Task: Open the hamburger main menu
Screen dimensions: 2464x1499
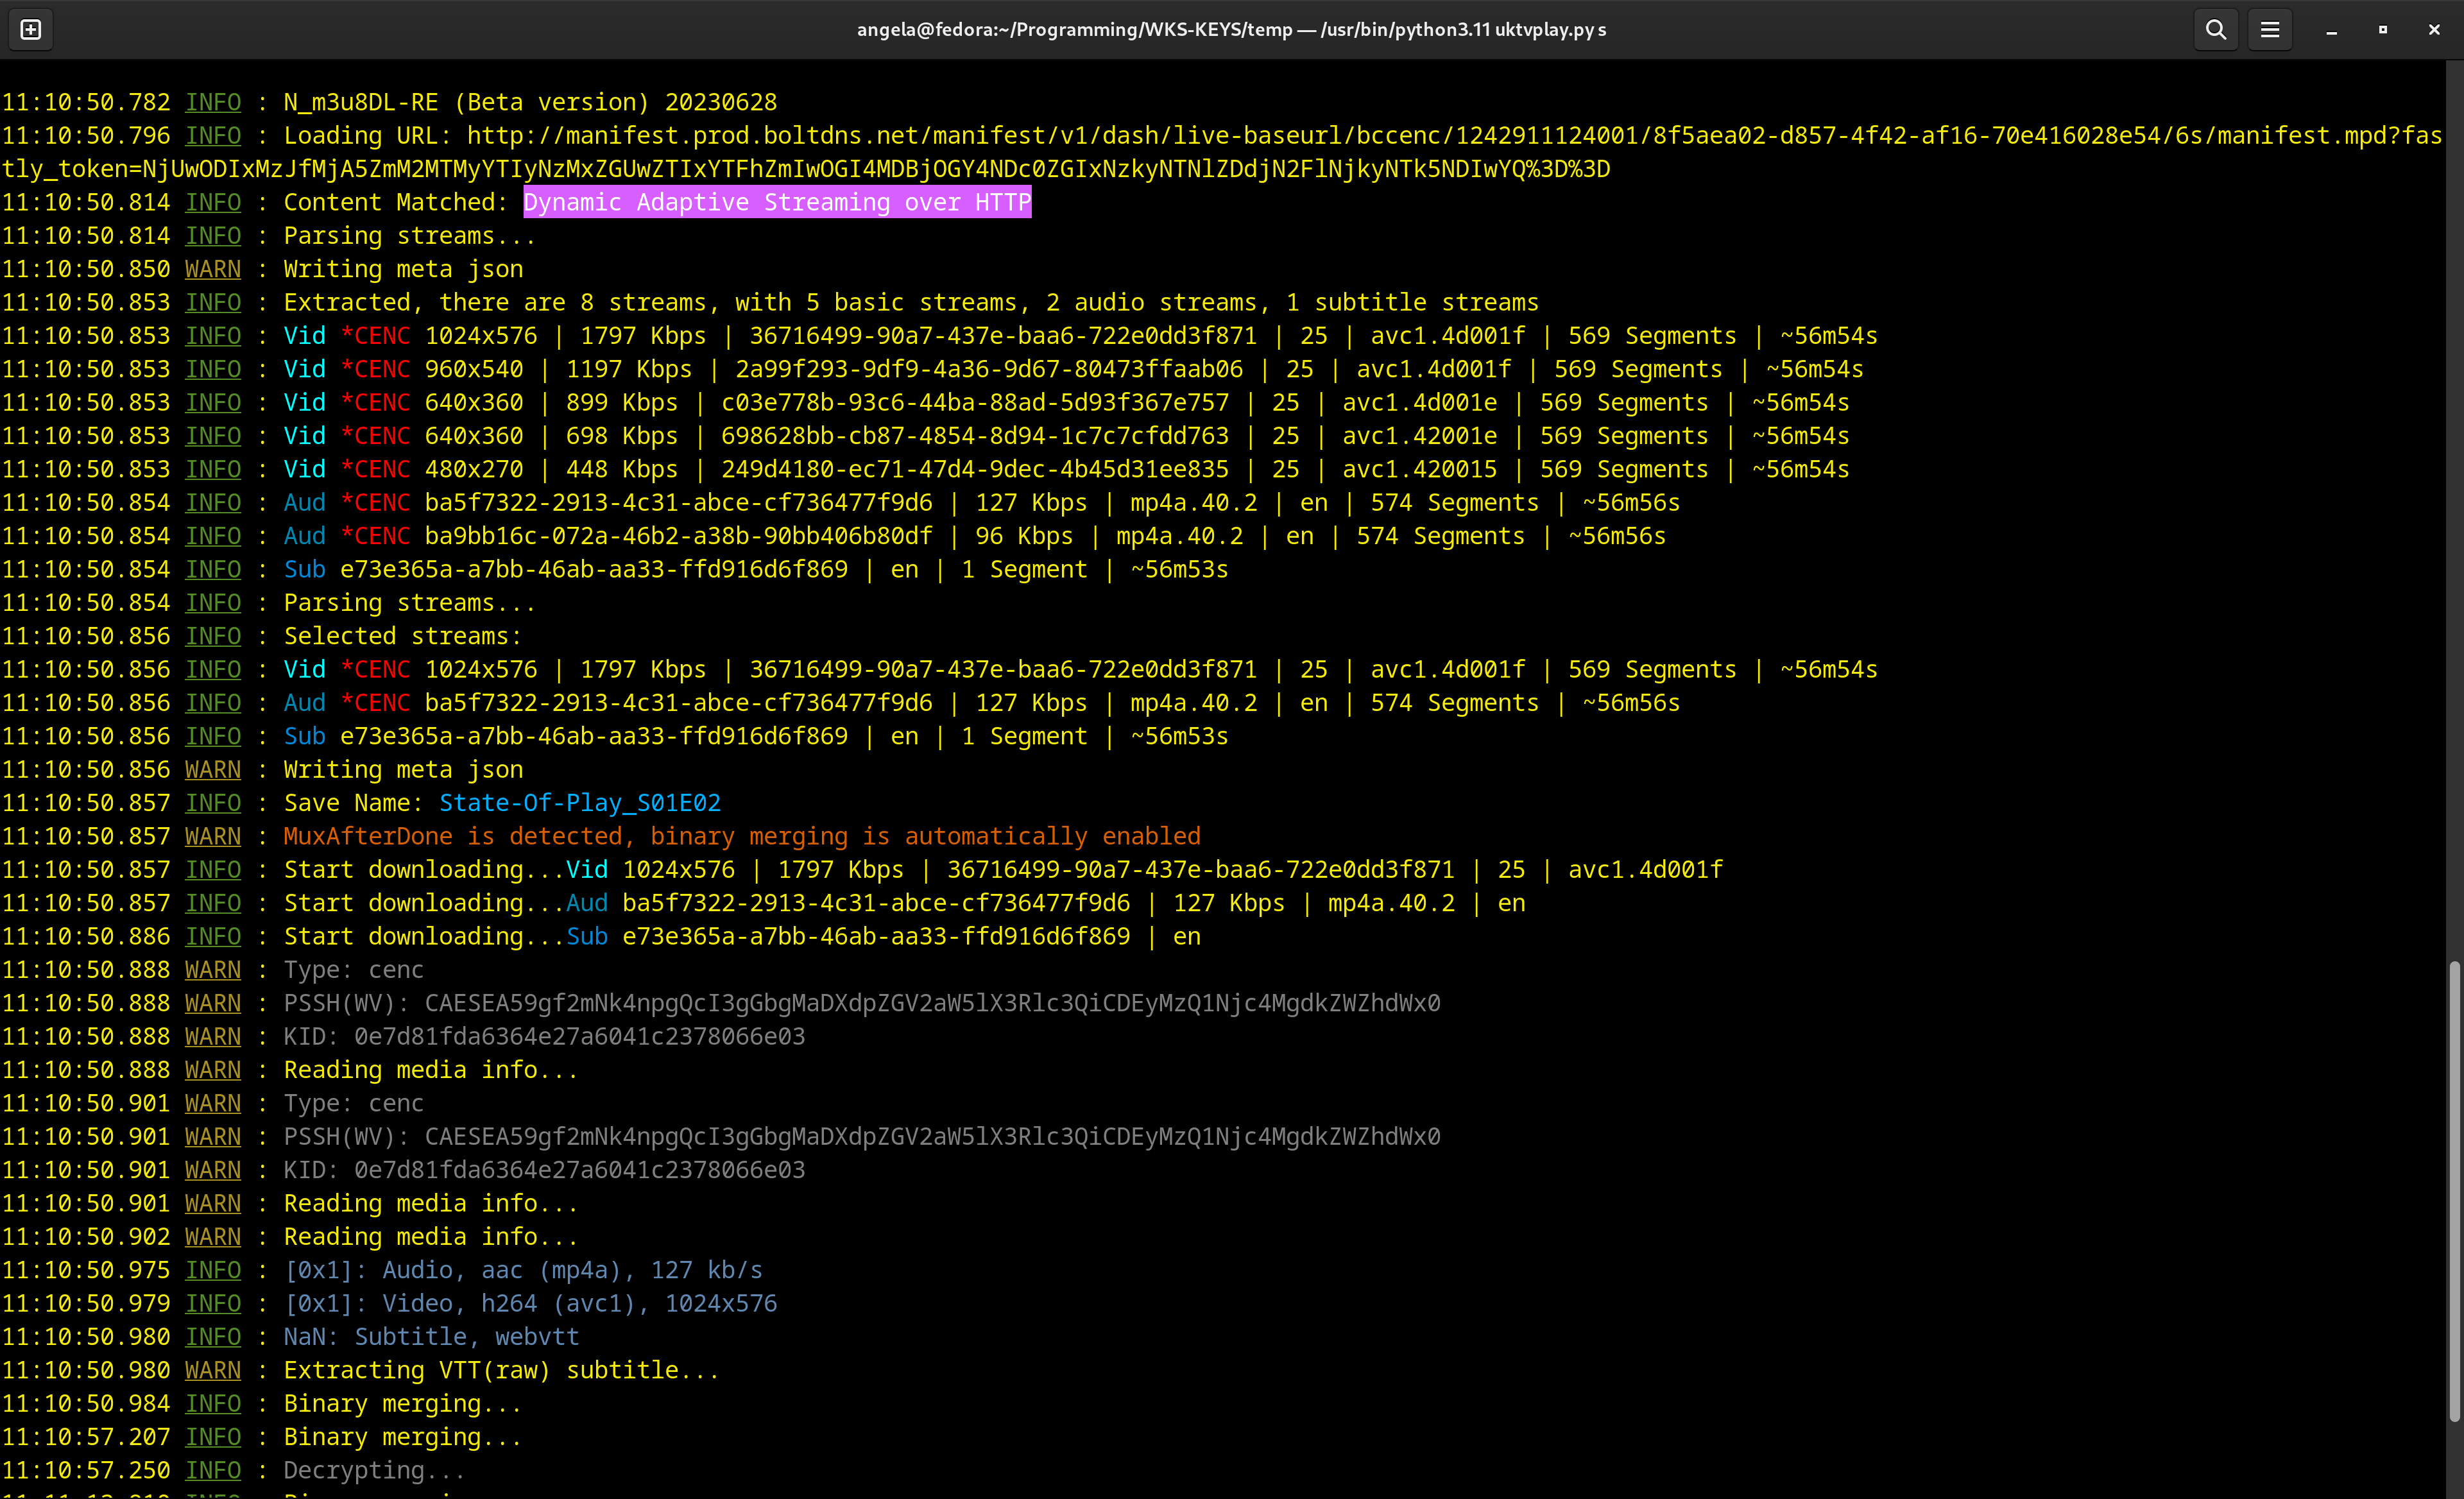Action: (x=2270, y=30)
